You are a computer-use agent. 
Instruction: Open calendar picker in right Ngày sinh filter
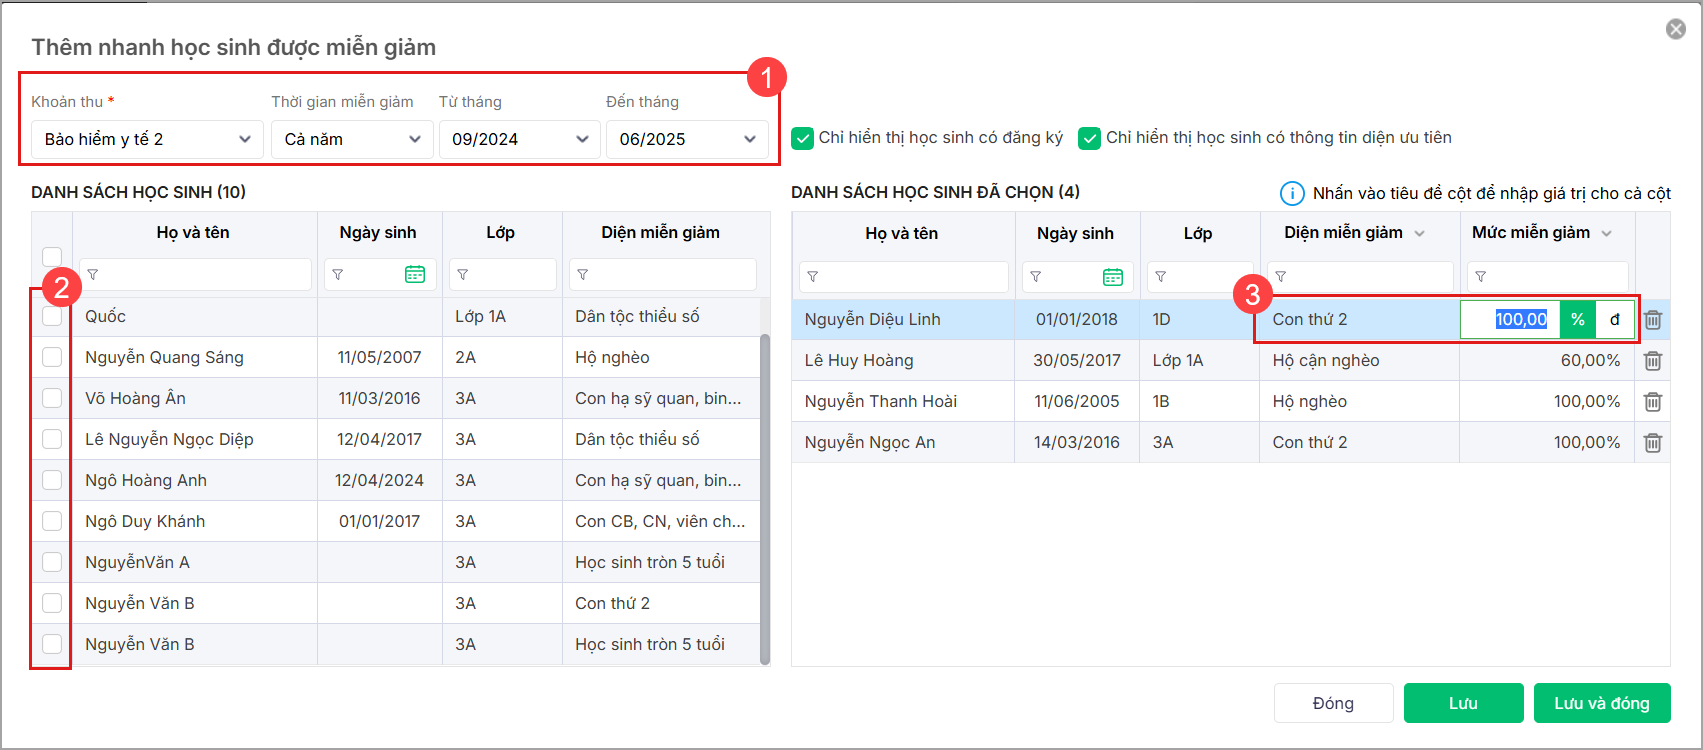tap(1113, 277)
